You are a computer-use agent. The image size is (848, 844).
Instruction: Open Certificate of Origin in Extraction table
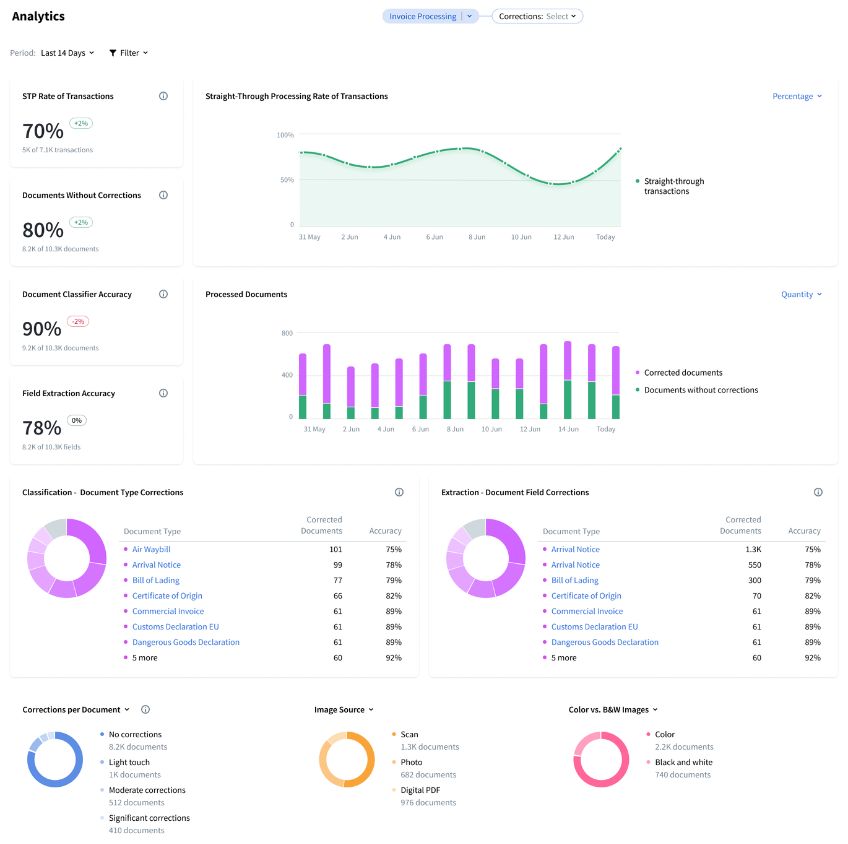click(x=586, y=596)
